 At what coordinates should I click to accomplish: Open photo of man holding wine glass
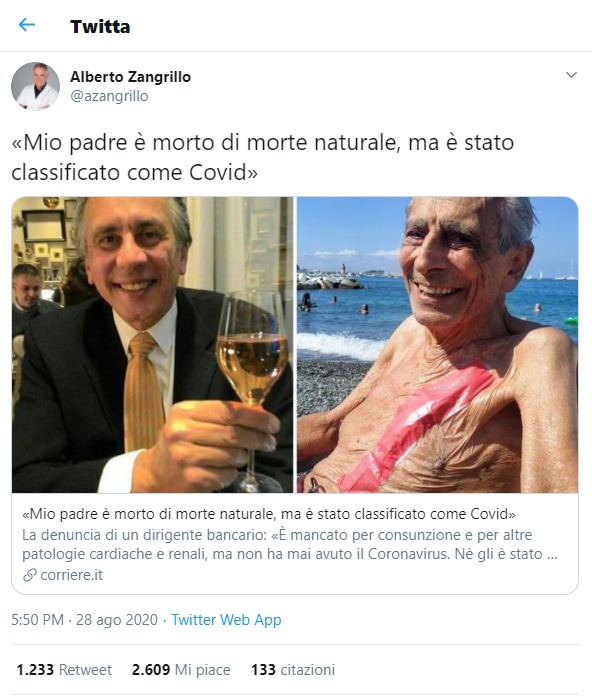click(152, 345)
